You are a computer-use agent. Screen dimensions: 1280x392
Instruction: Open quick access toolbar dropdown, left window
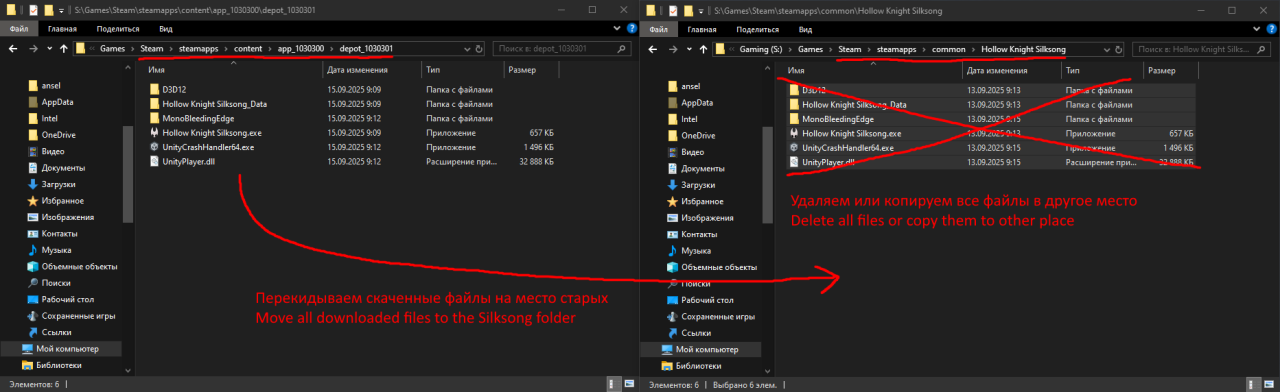tap(62, 10)
